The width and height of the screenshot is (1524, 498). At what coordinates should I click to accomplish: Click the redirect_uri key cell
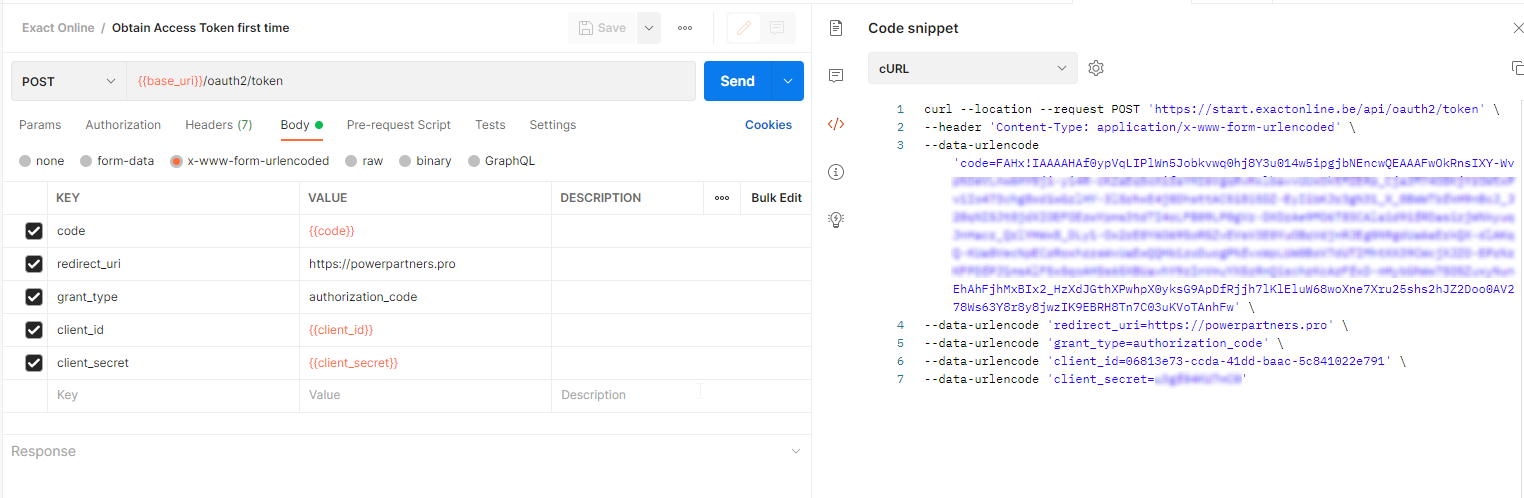[x=173, y=264]
